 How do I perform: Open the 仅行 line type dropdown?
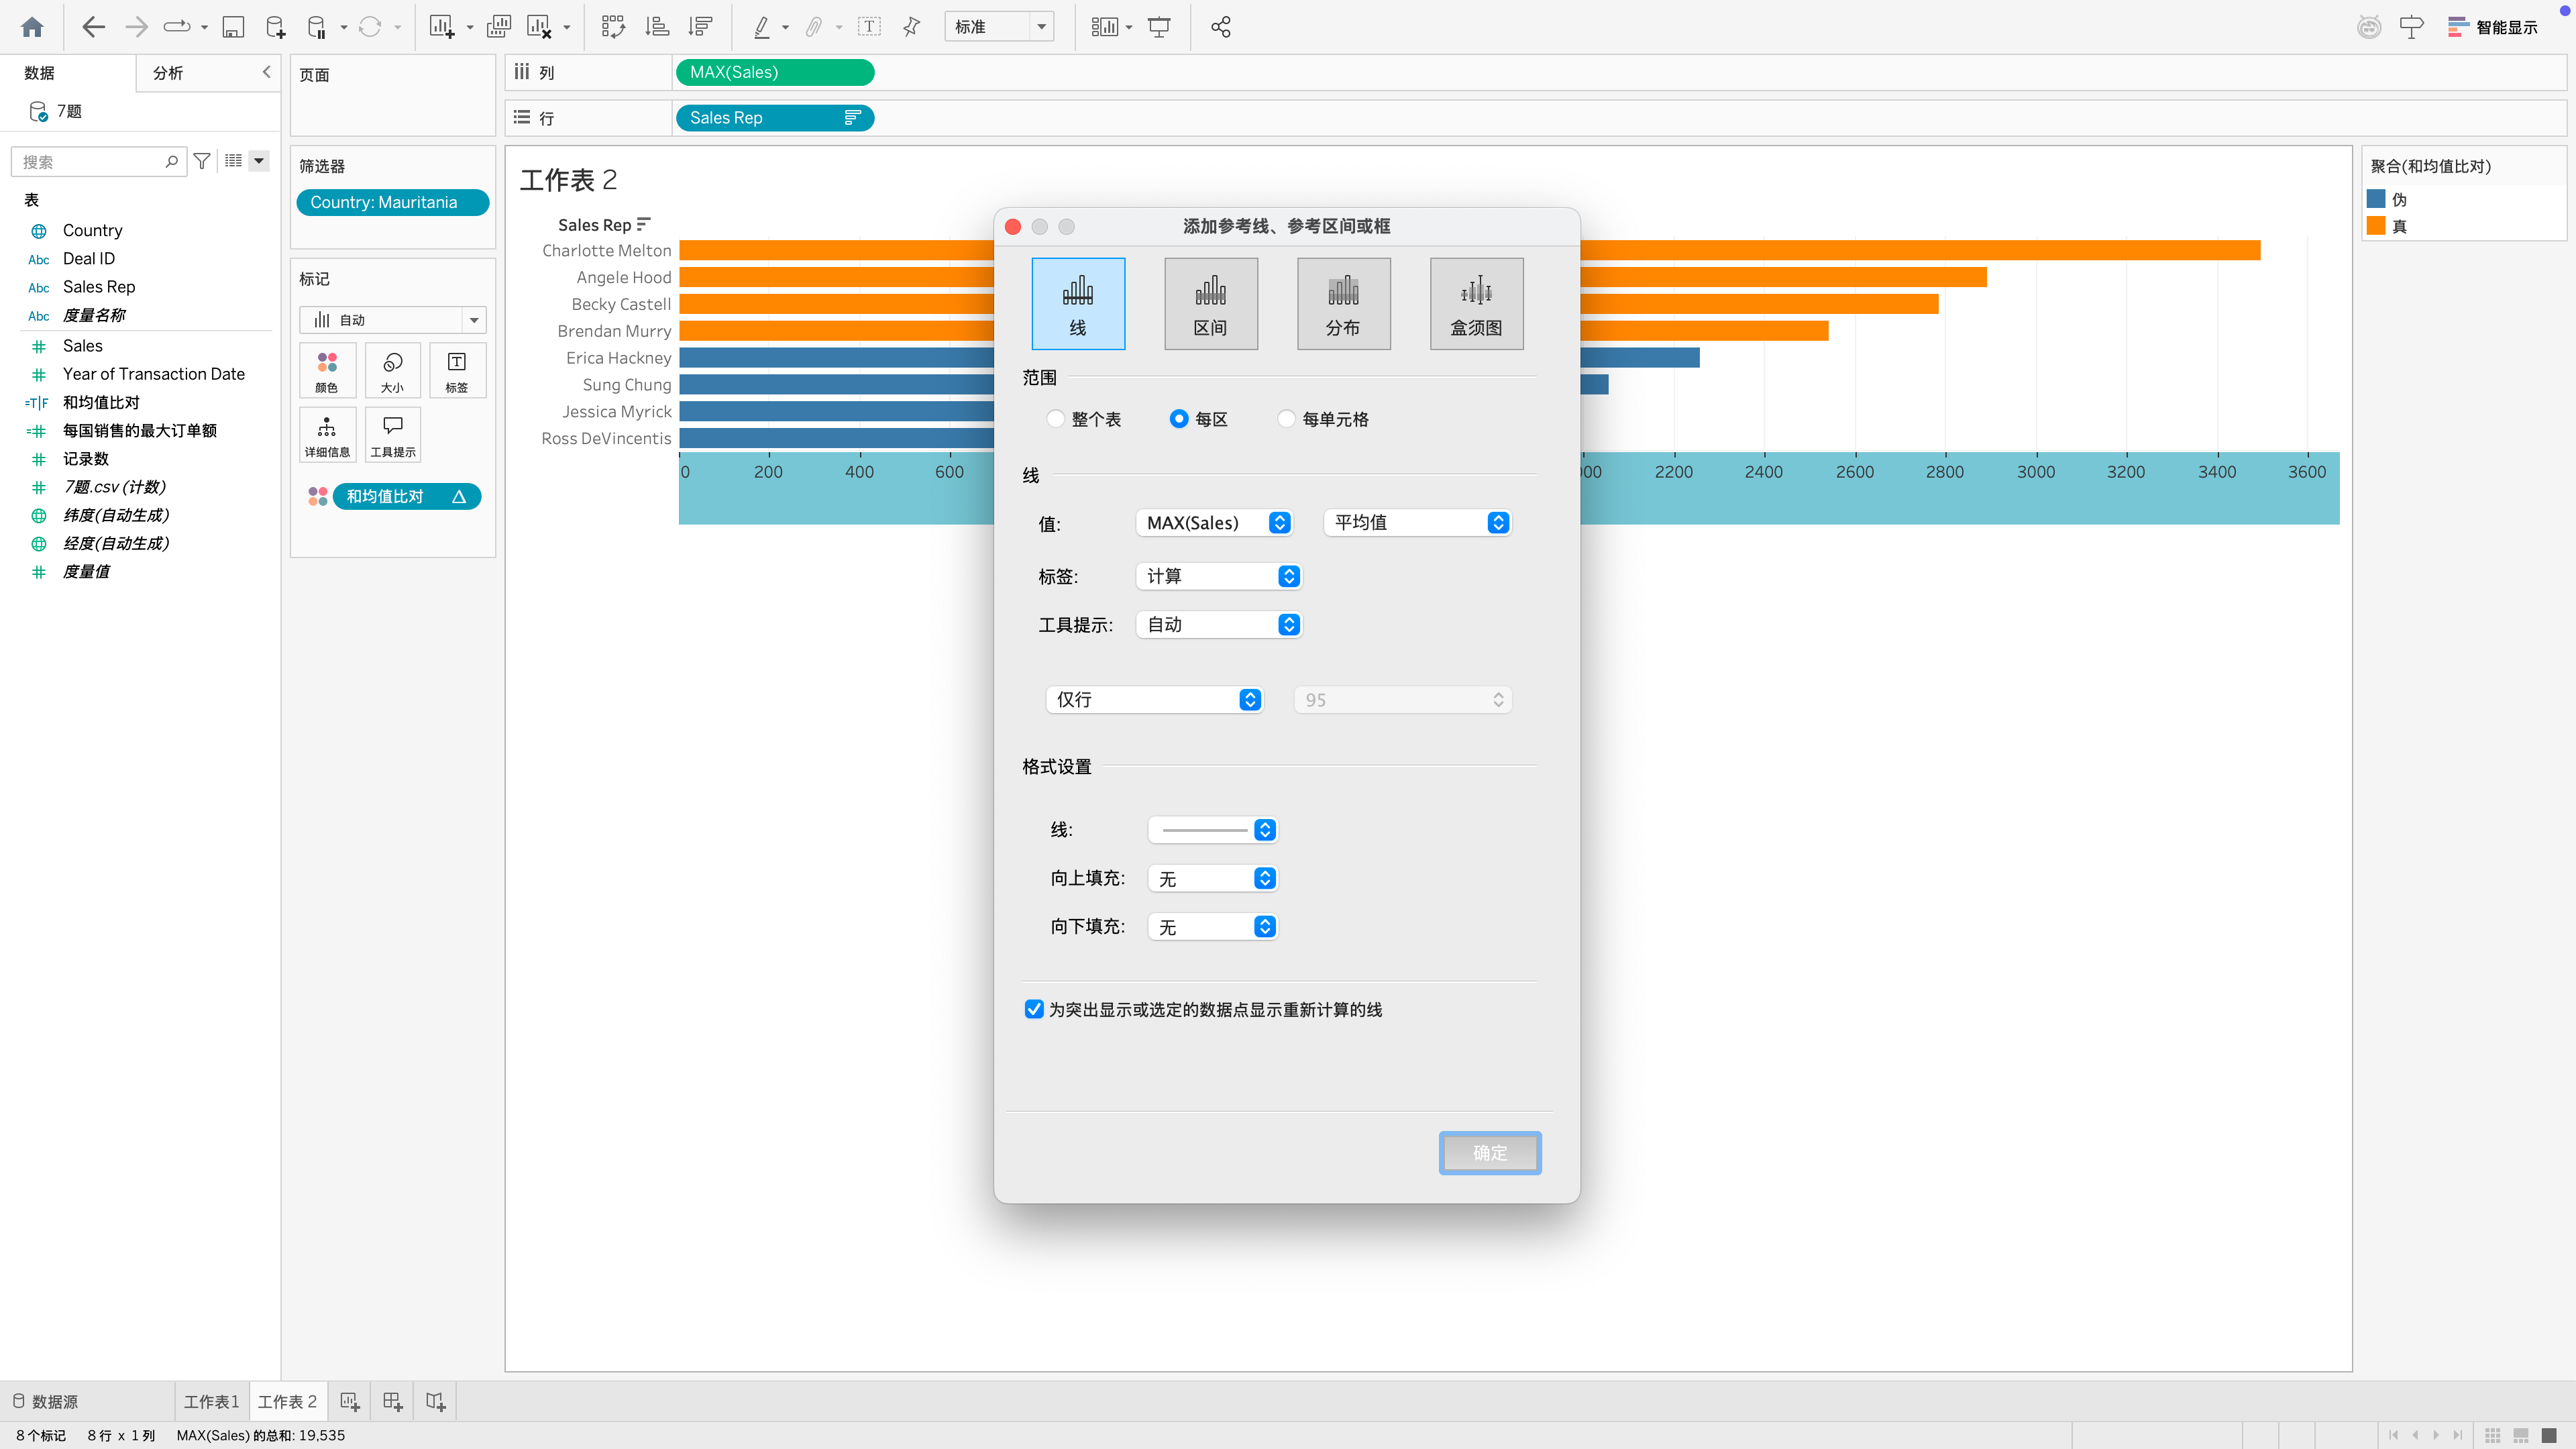1154,700
